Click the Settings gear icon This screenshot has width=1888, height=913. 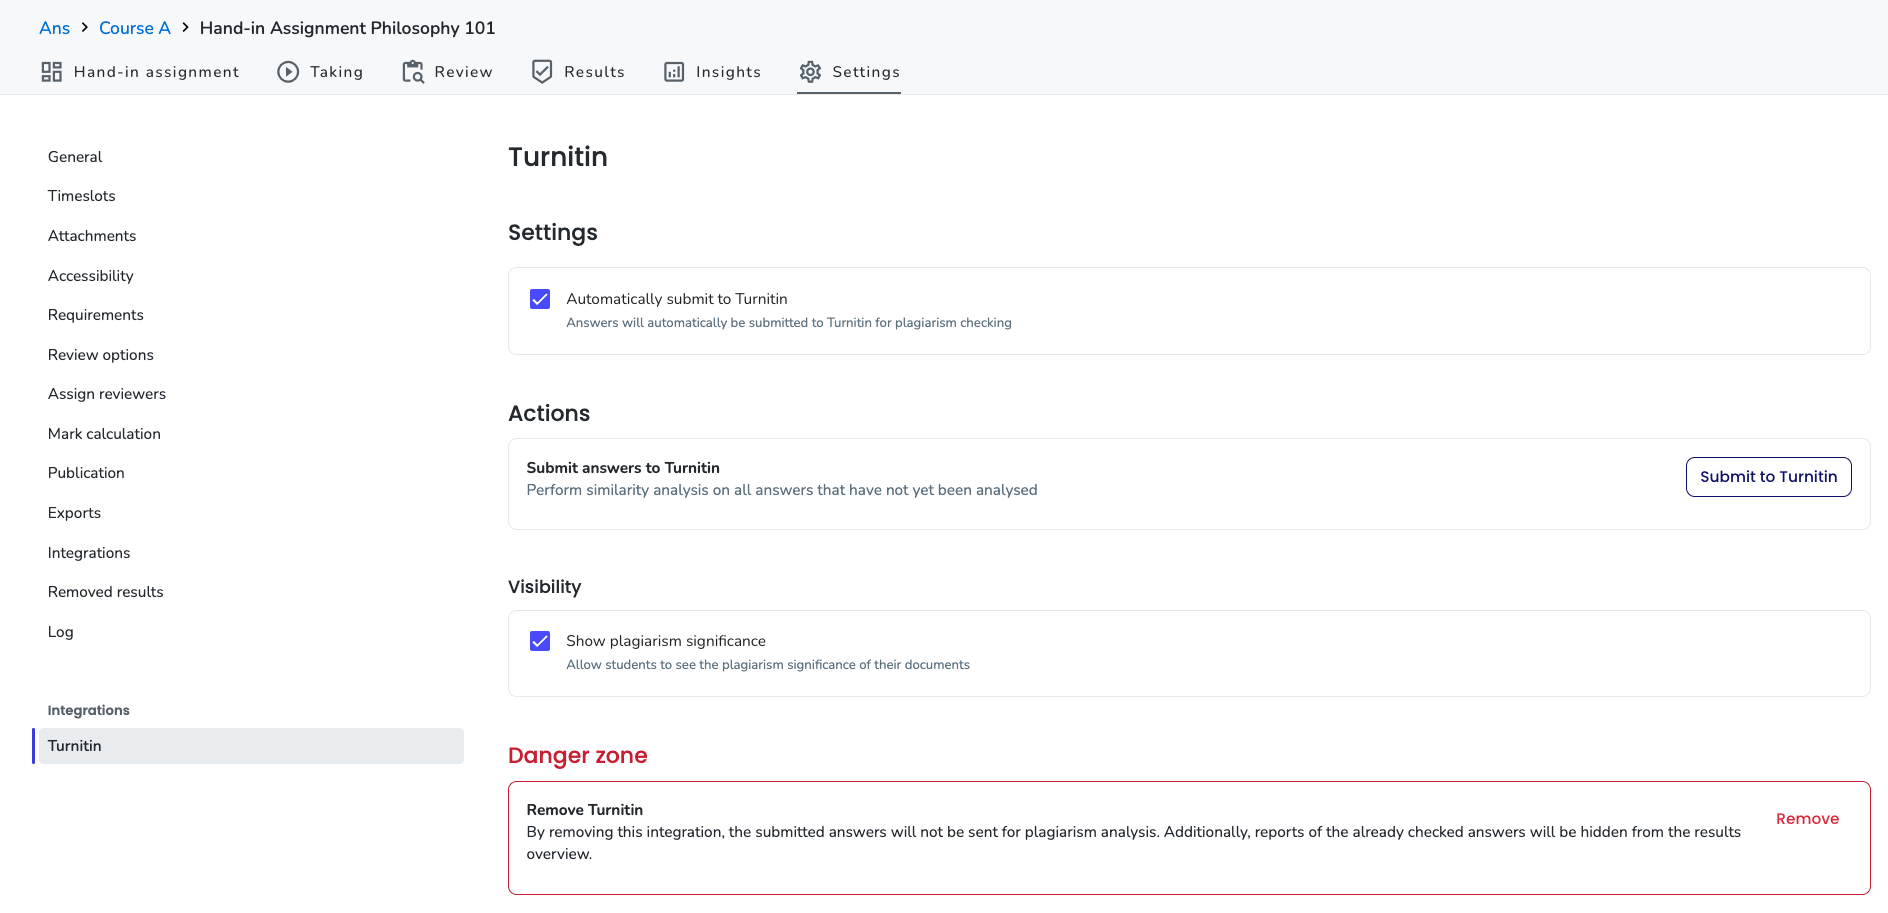click(810, 72)
